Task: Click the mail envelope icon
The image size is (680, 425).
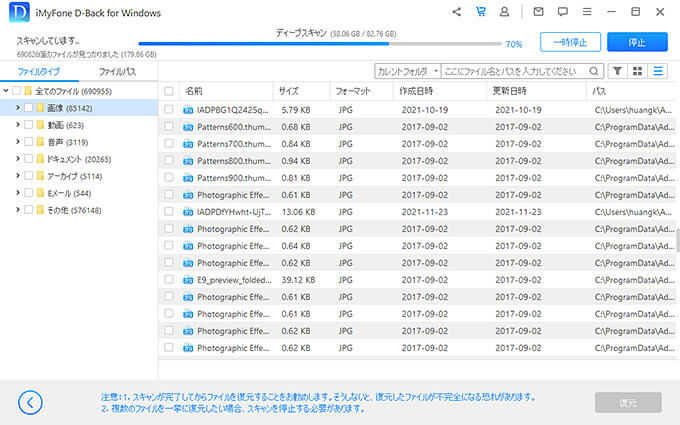Action: click(x=539, y=12)
